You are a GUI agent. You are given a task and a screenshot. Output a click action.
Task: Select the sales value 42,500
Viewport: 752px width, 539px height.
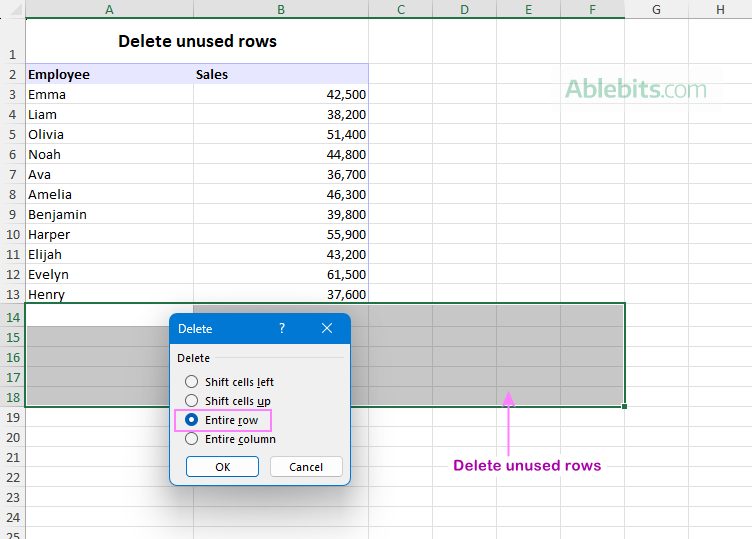click(281, 94)
